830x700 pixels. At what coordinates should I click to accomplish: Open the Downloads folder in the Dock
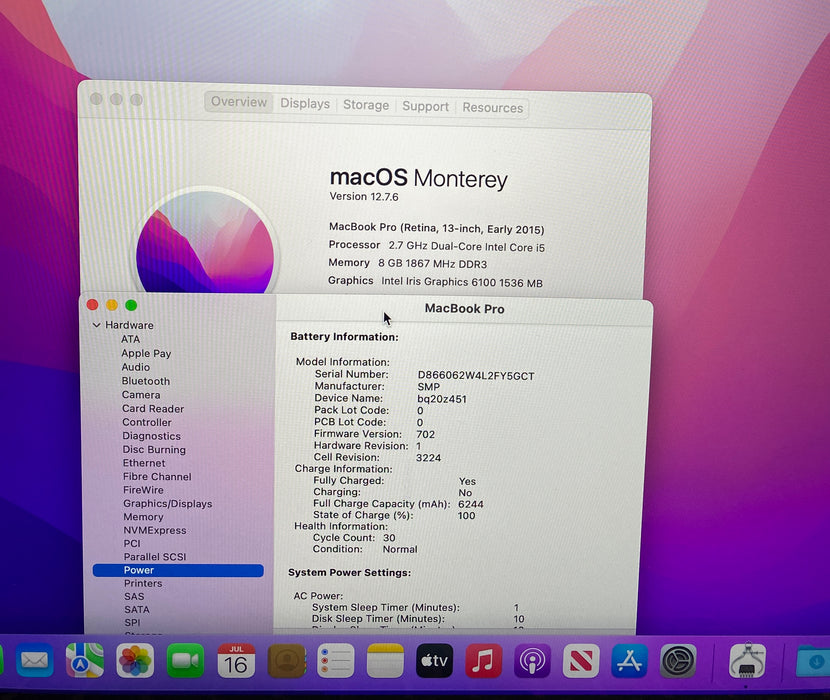pos(814,660)
